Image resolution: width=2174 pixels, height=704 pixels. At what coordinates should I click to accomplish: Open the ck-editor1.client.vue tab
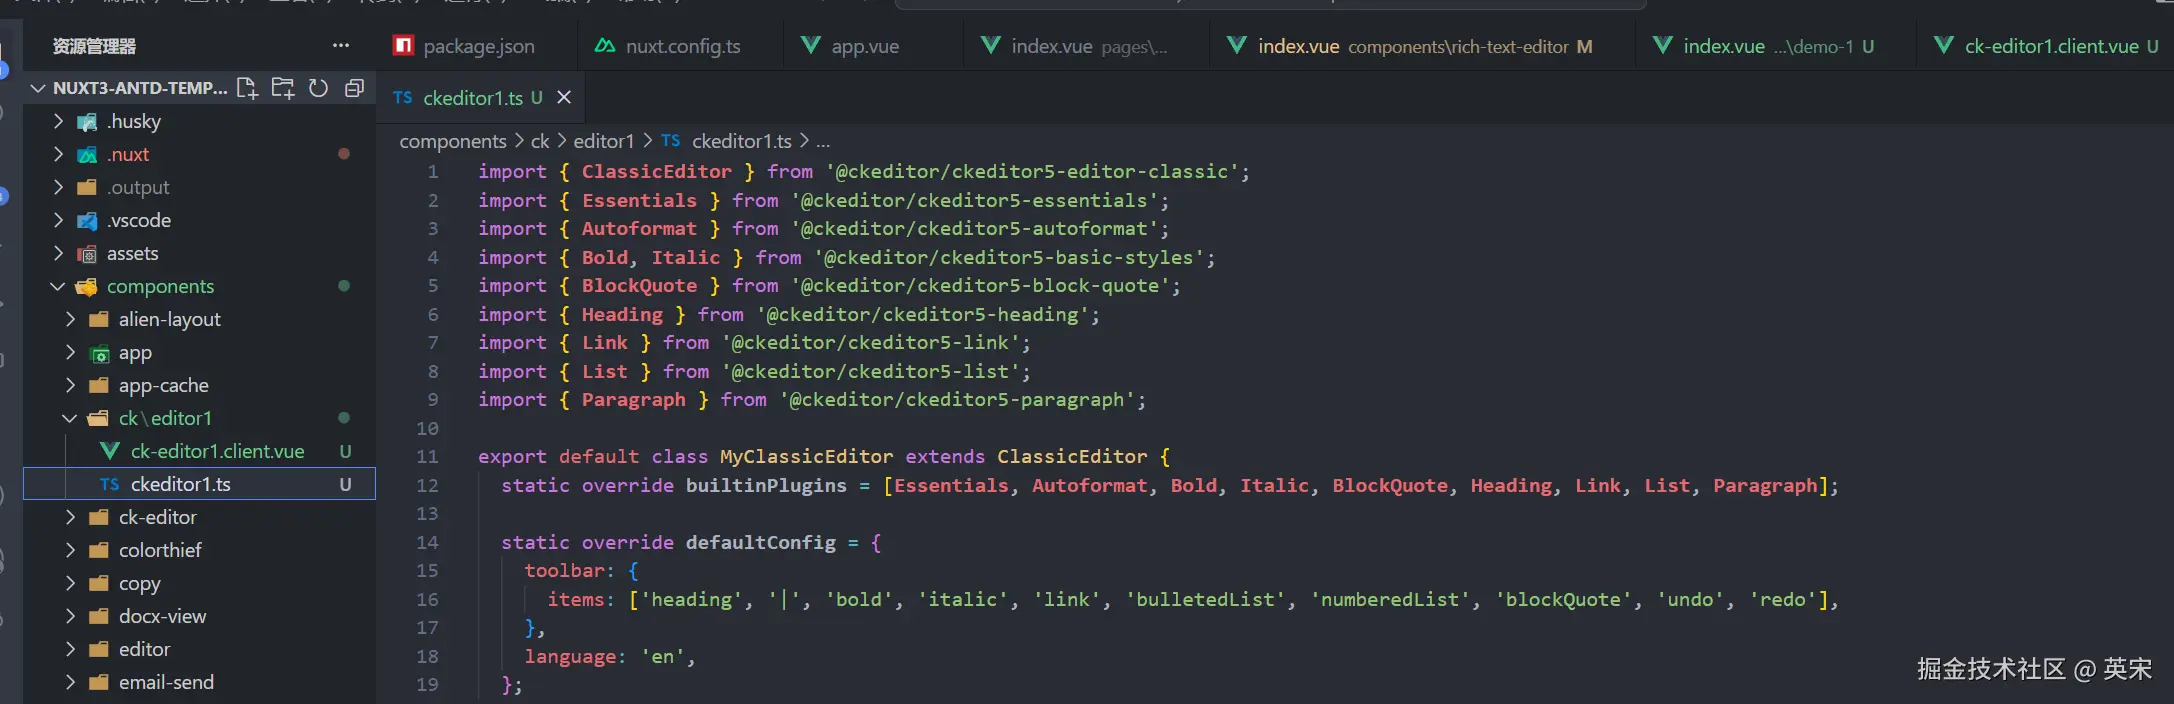pyautogui.click(x=2046, y=46)
